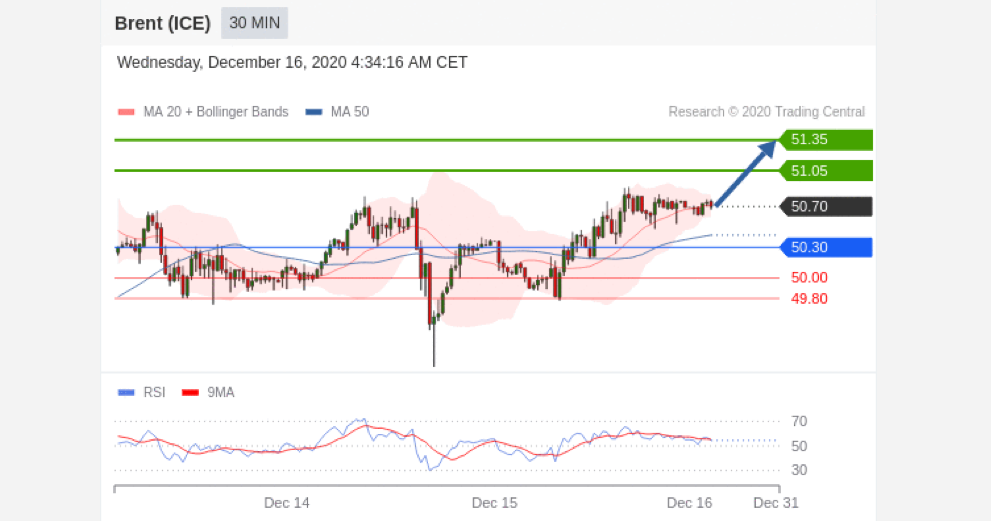Click the 50.70 current price tag
Viewport: 991px width, 521px height.
tap(825, 207)
